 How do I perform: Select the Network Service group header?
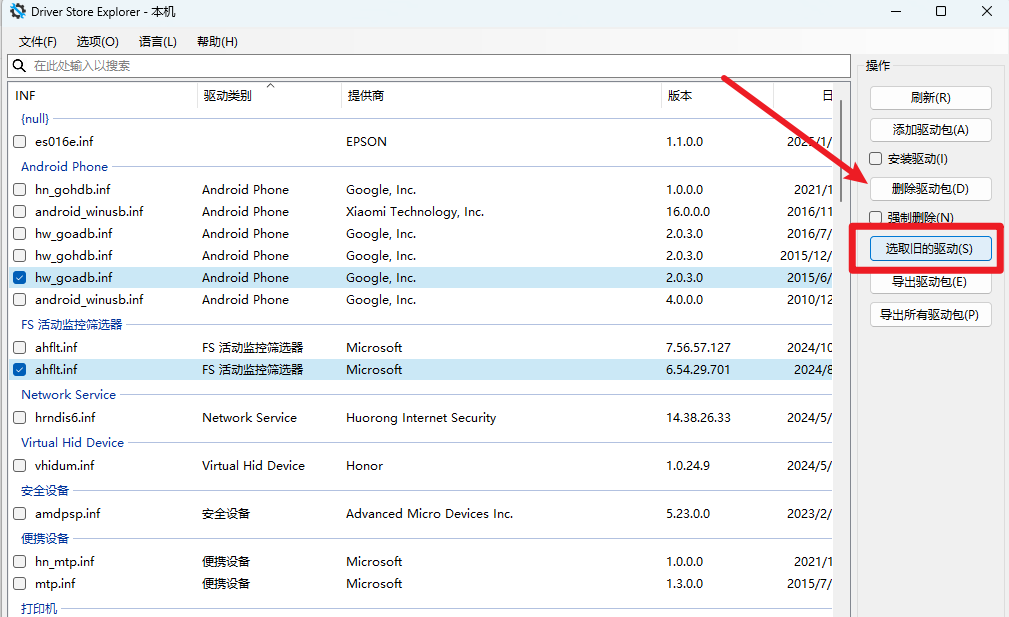pyautogui.click(x=68, y=394)
